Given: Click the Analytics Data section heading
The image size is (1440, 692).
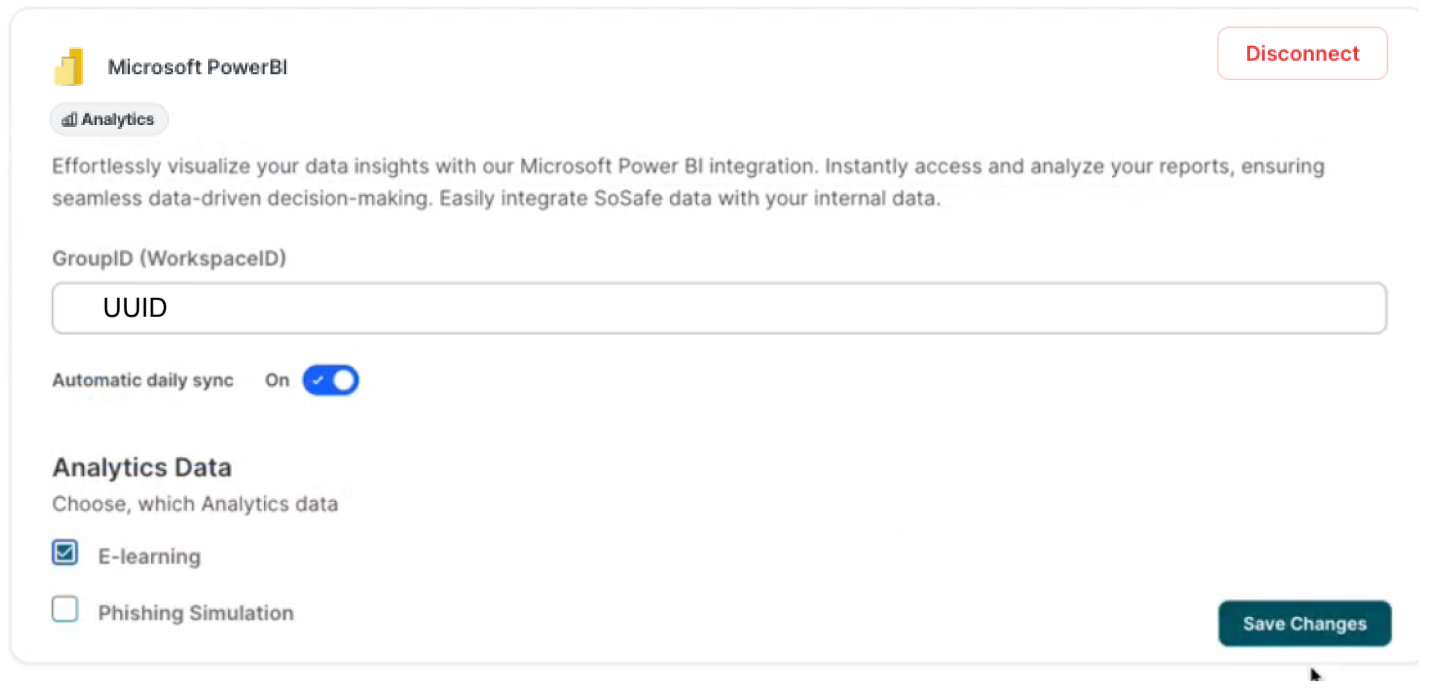Looking at the screenshot, I should 142,467.
